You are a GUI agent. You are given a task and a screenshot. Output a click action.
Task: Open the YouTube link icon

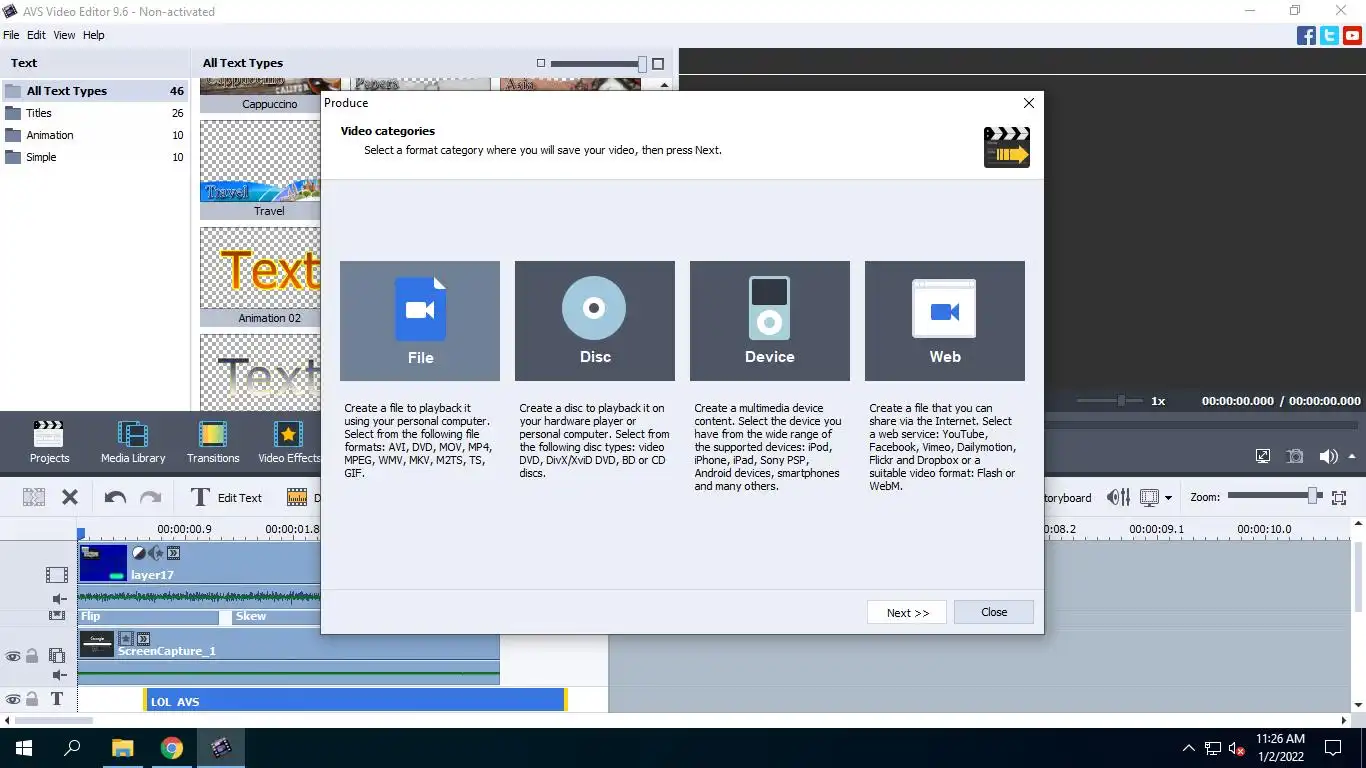[x=1352, y=36]
